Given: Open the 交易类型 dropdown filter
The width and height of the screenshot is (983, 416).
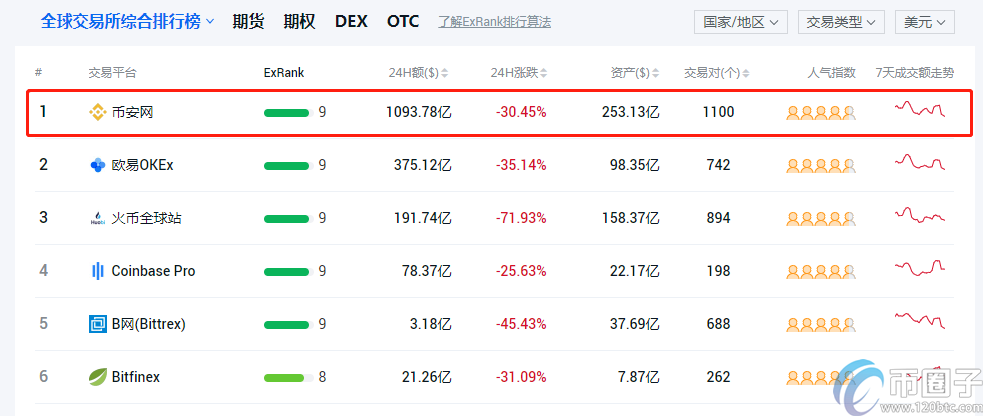Looking at the screenshot, I should point(841,22).
